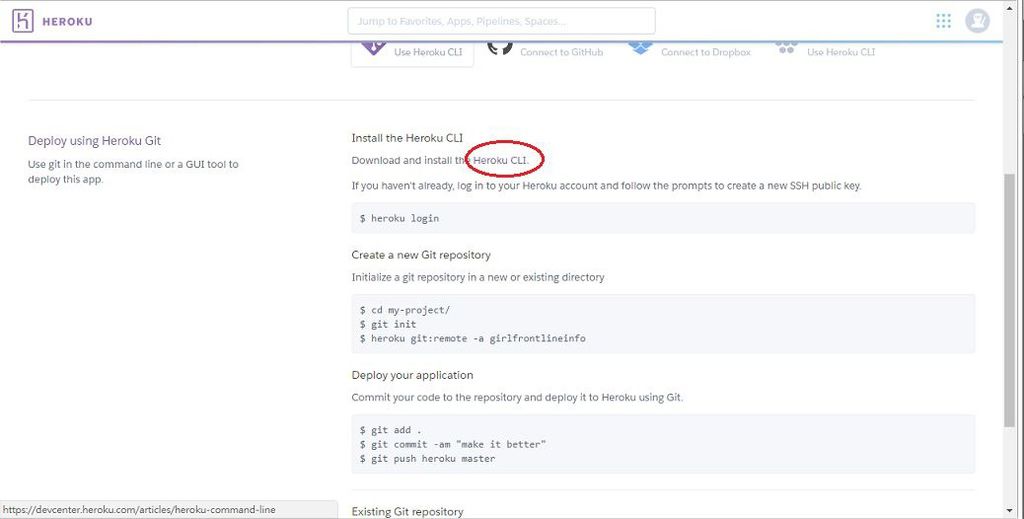
Task: Click the GitHub octocat icon
Action: pyautogui.click(x=500, y=48)
